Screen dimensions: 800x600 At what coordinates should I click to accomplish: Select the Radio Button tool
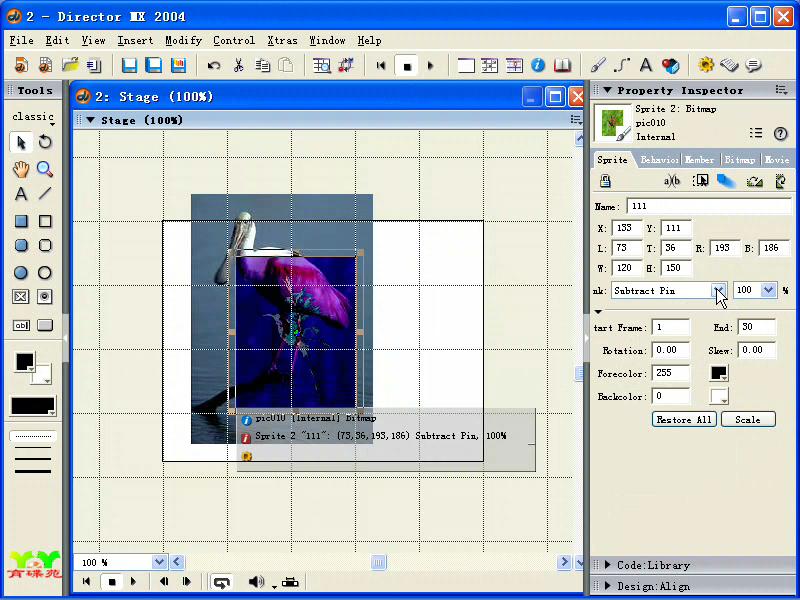coord(45,297)
